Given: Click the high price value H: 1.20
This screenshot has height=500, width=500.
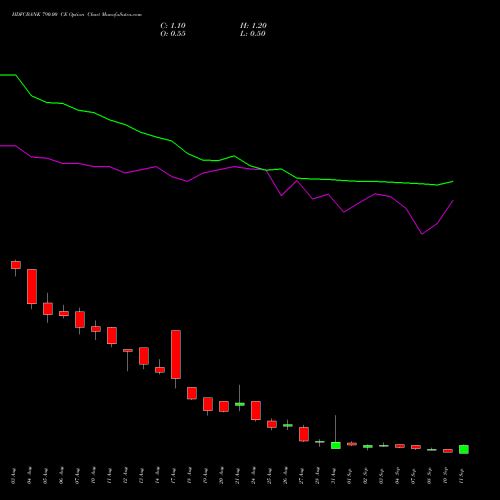Looking at the screenshot, I should 253,26.
